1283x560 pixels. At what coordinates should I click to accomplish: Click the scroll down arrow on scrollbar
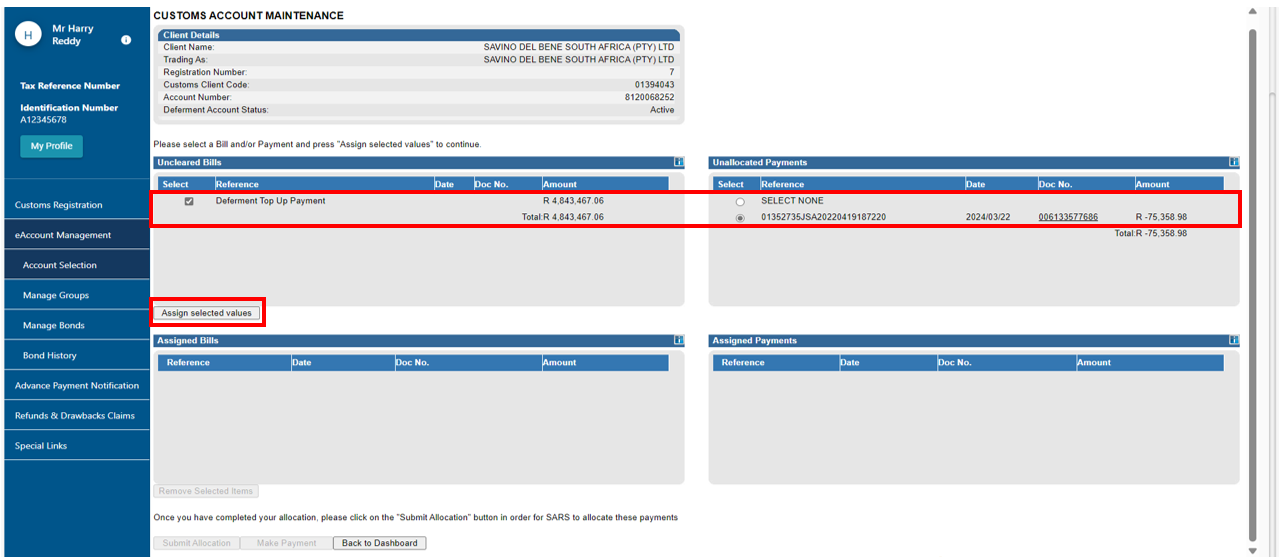pyautogui.click(x=1253, y=550)
